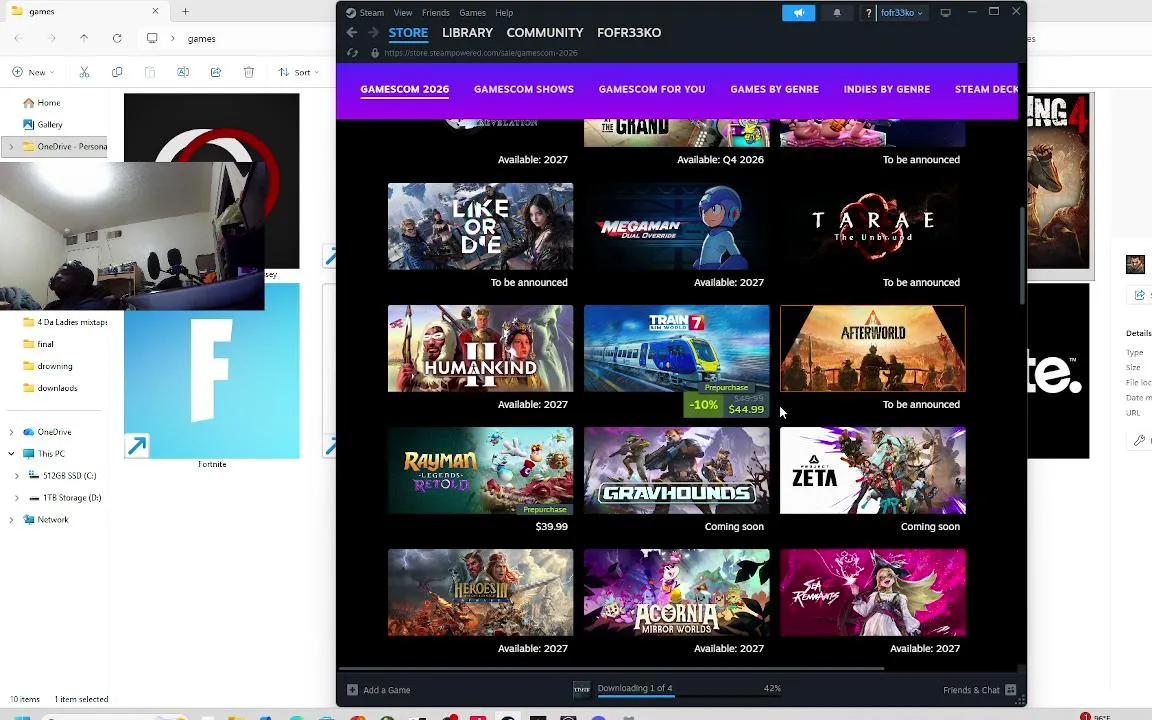
Task: Click the Rename icon in File Explorer toolbar
Action: coord(183,72)
